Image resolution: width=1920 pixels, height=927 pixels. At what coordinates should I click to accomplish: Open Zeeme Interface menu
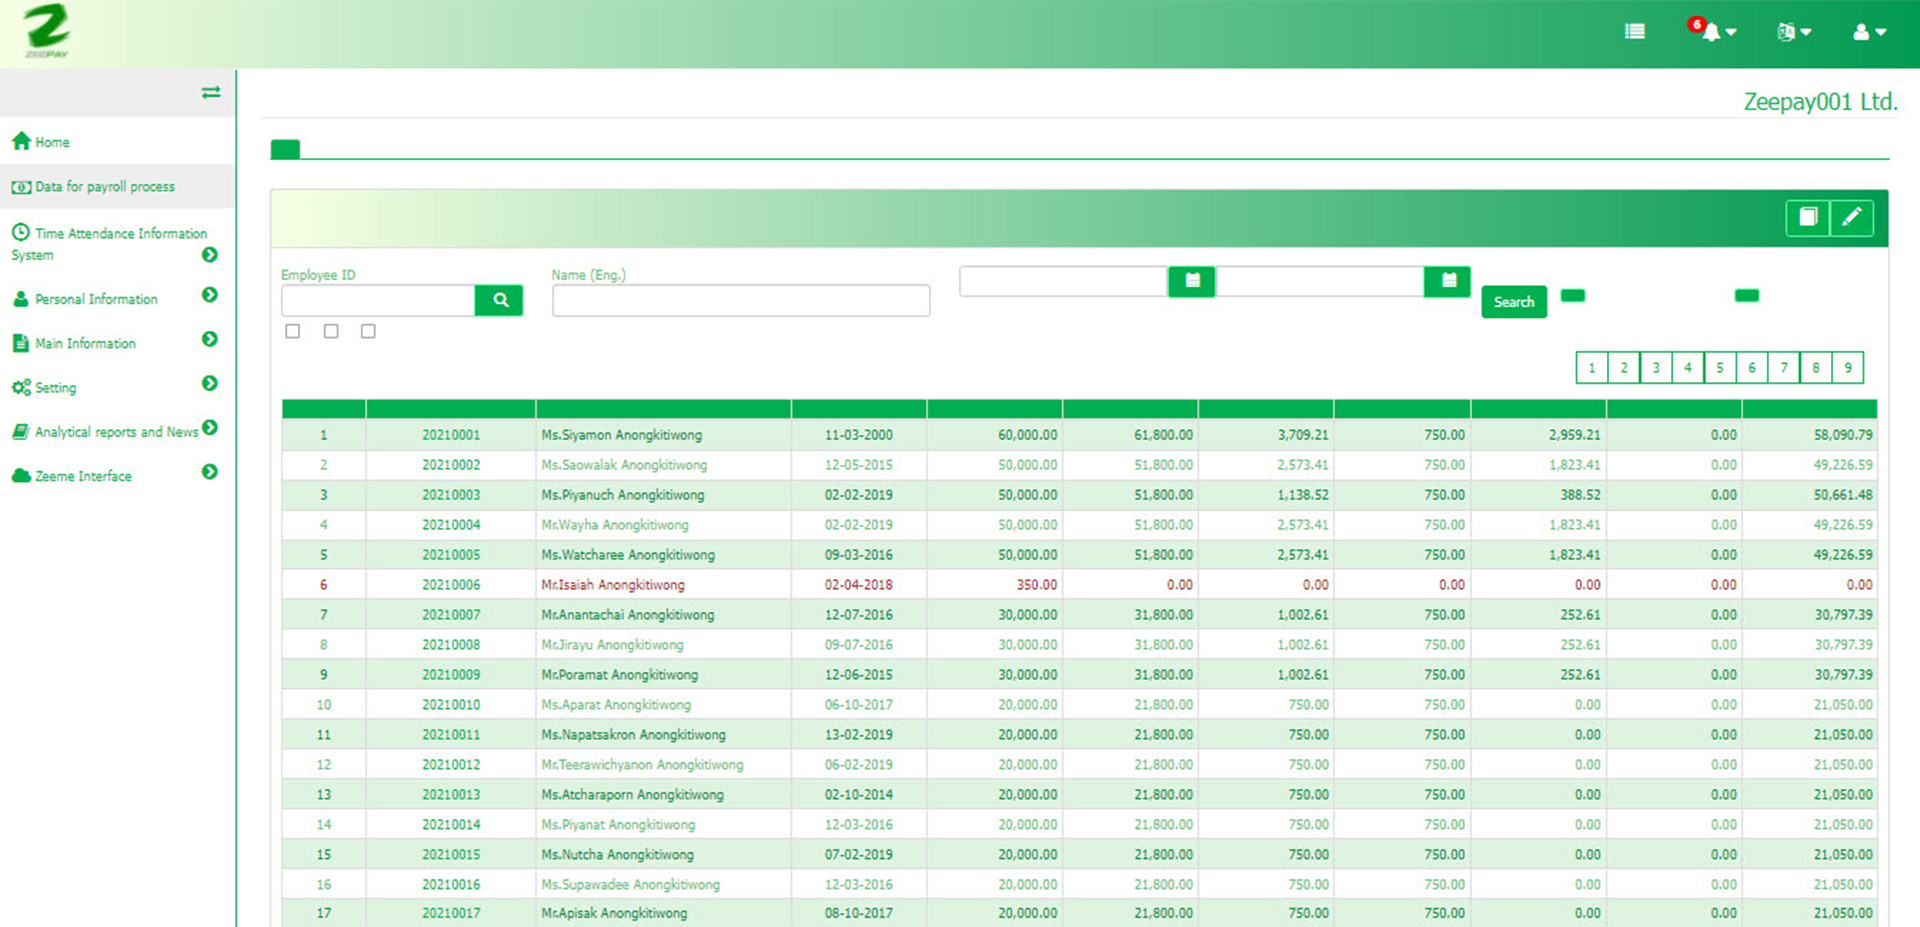click(x=83, y=476)
